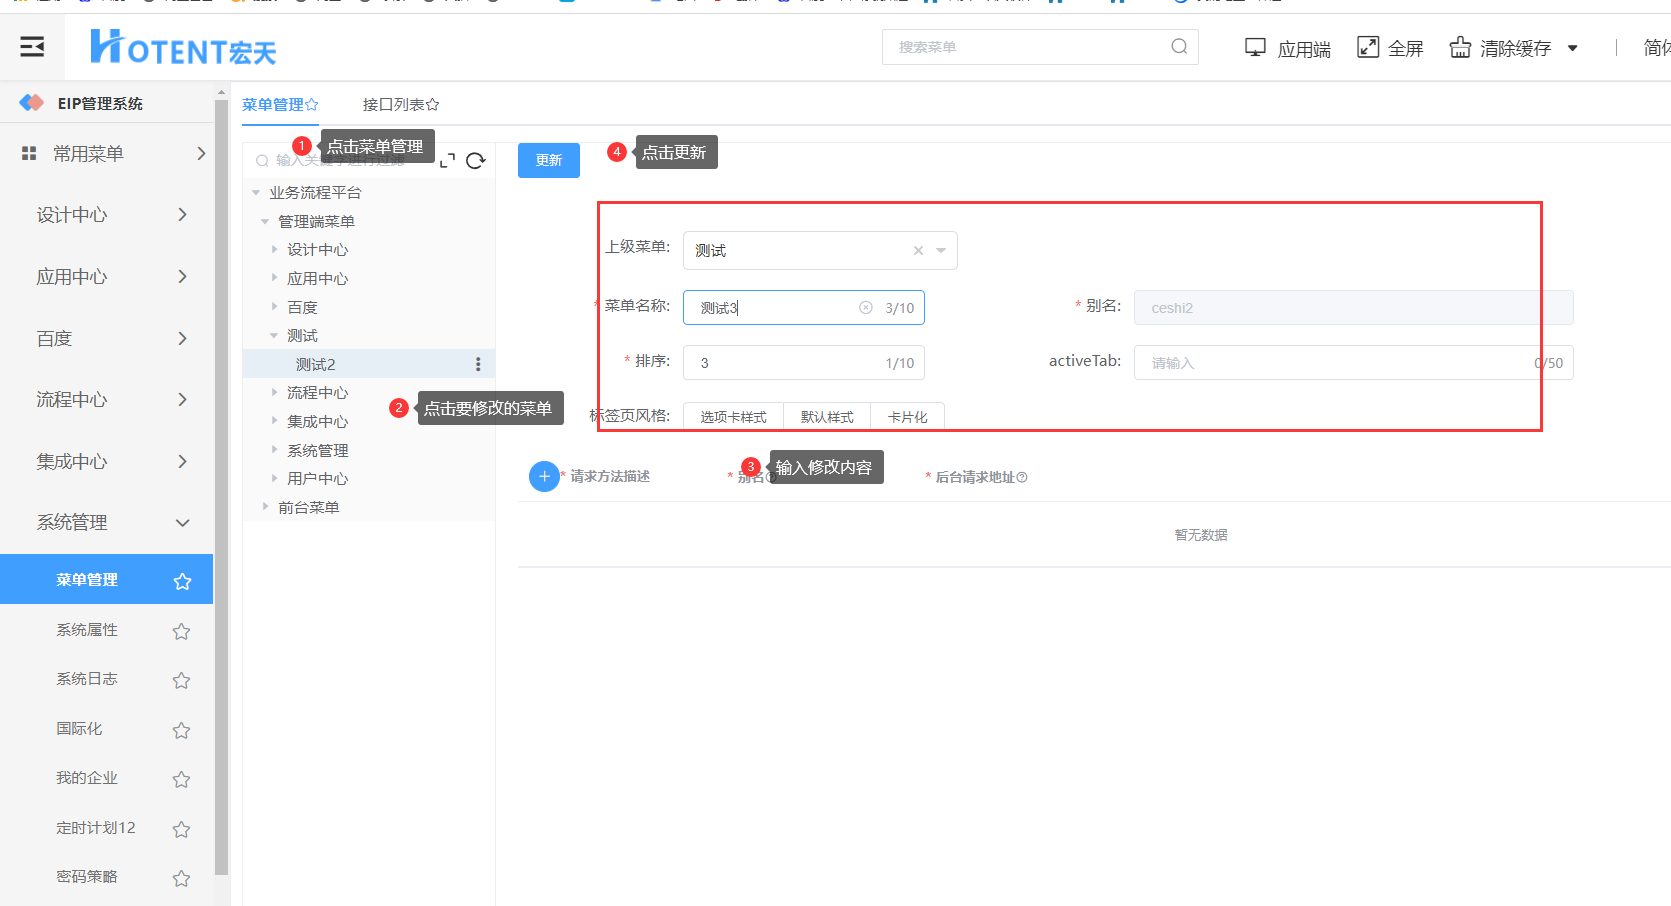Favorite 系统日志 with its star
Viewport: 1671px width, 906px height.
click(181, 680)
